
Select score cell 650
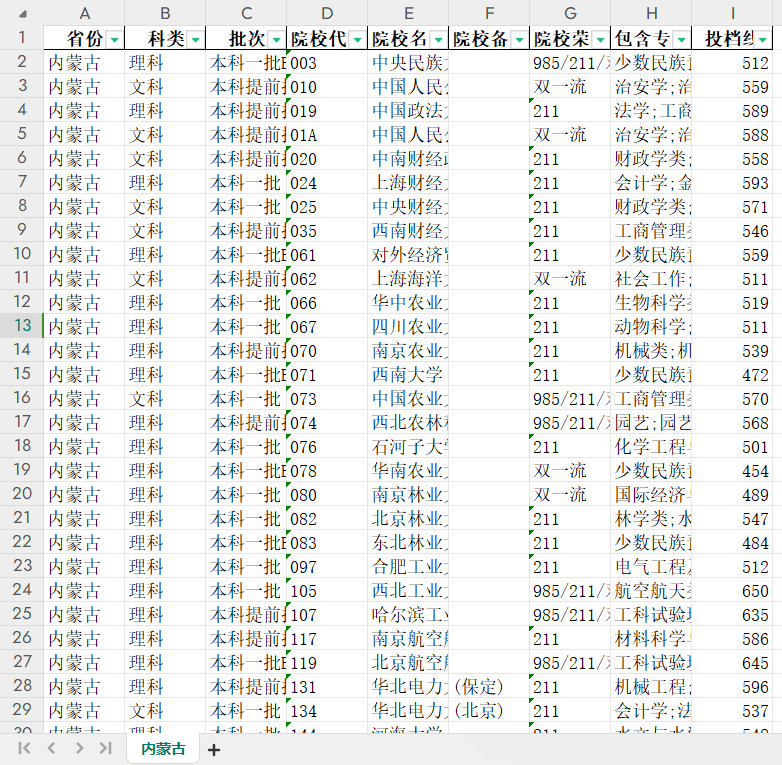(x=732, y=590)
